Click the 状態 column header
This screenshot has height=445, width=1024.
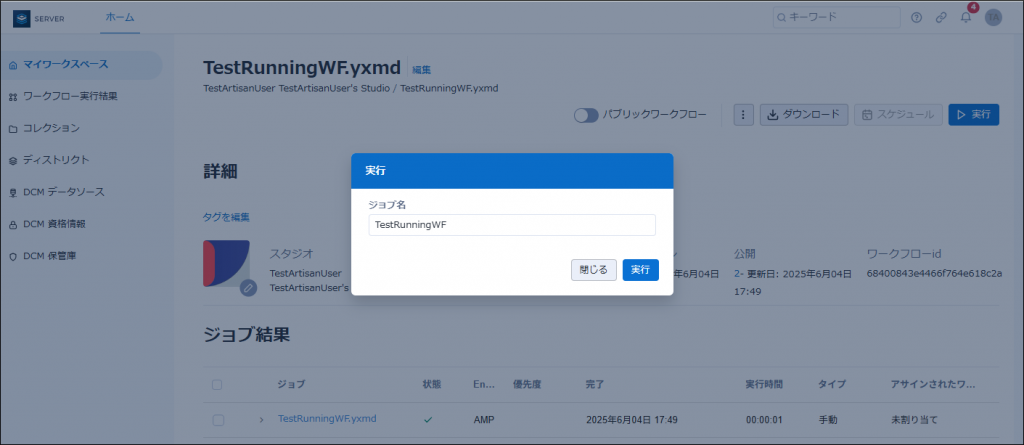[x=432, y=385]
